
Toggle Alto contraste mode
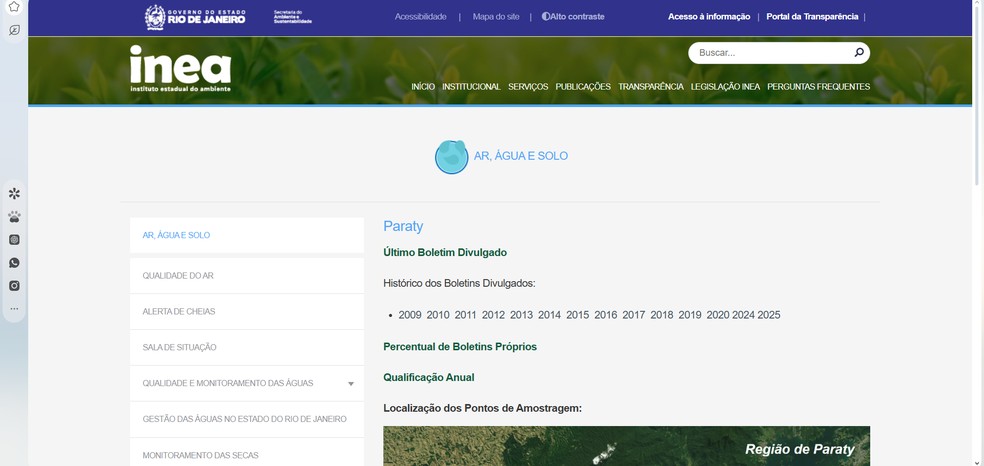point(573,17)
